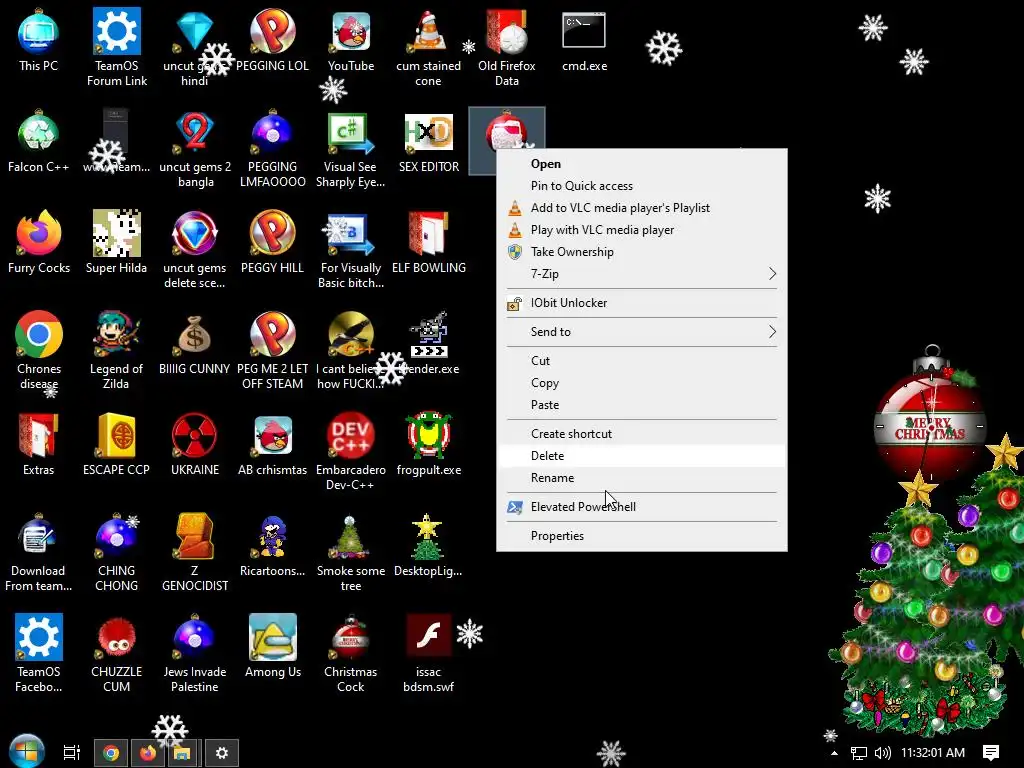Select Paste in the context menu
Image resolution: width=1024 pixels, height=768 pixels.
641,405
